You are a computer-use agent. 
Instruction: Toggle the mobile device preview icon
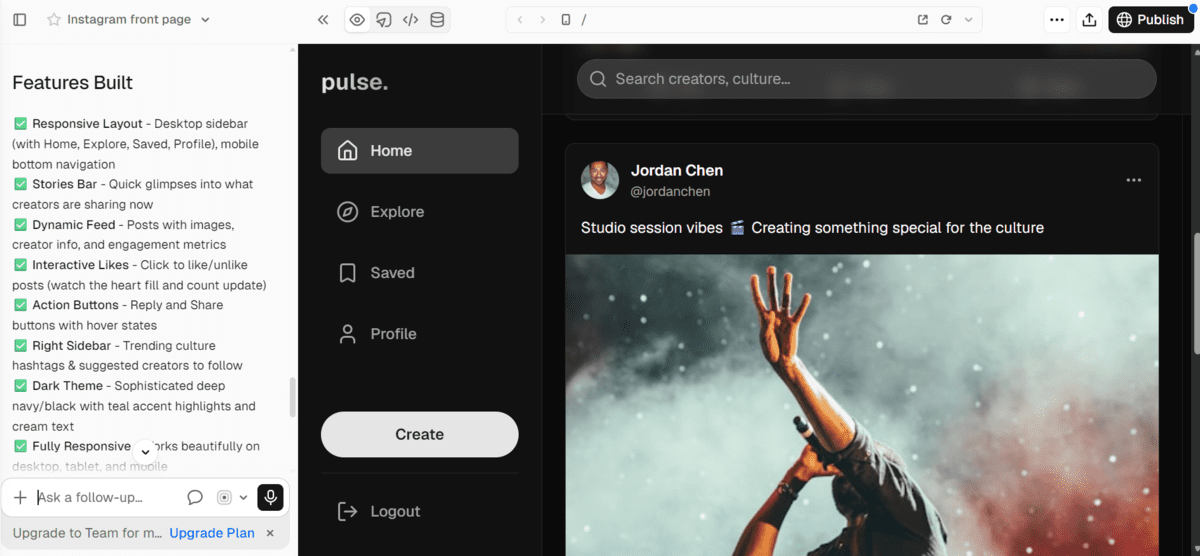coord(566,20)
